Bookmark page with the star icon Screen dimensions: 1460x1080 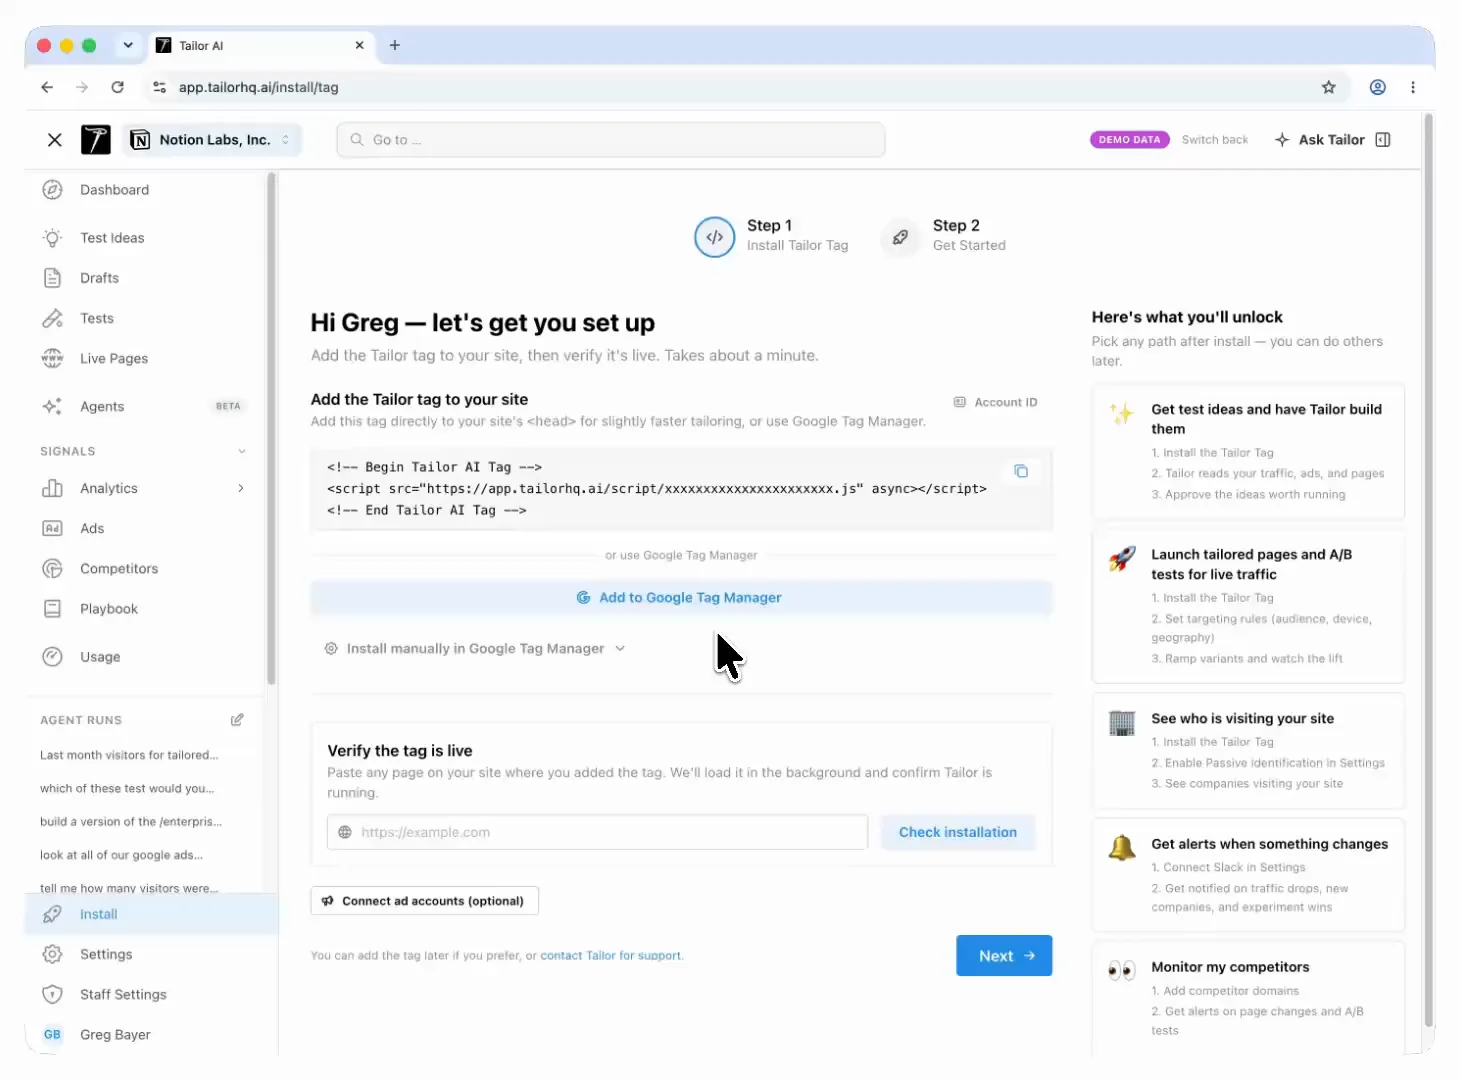tap(1329, 87)
